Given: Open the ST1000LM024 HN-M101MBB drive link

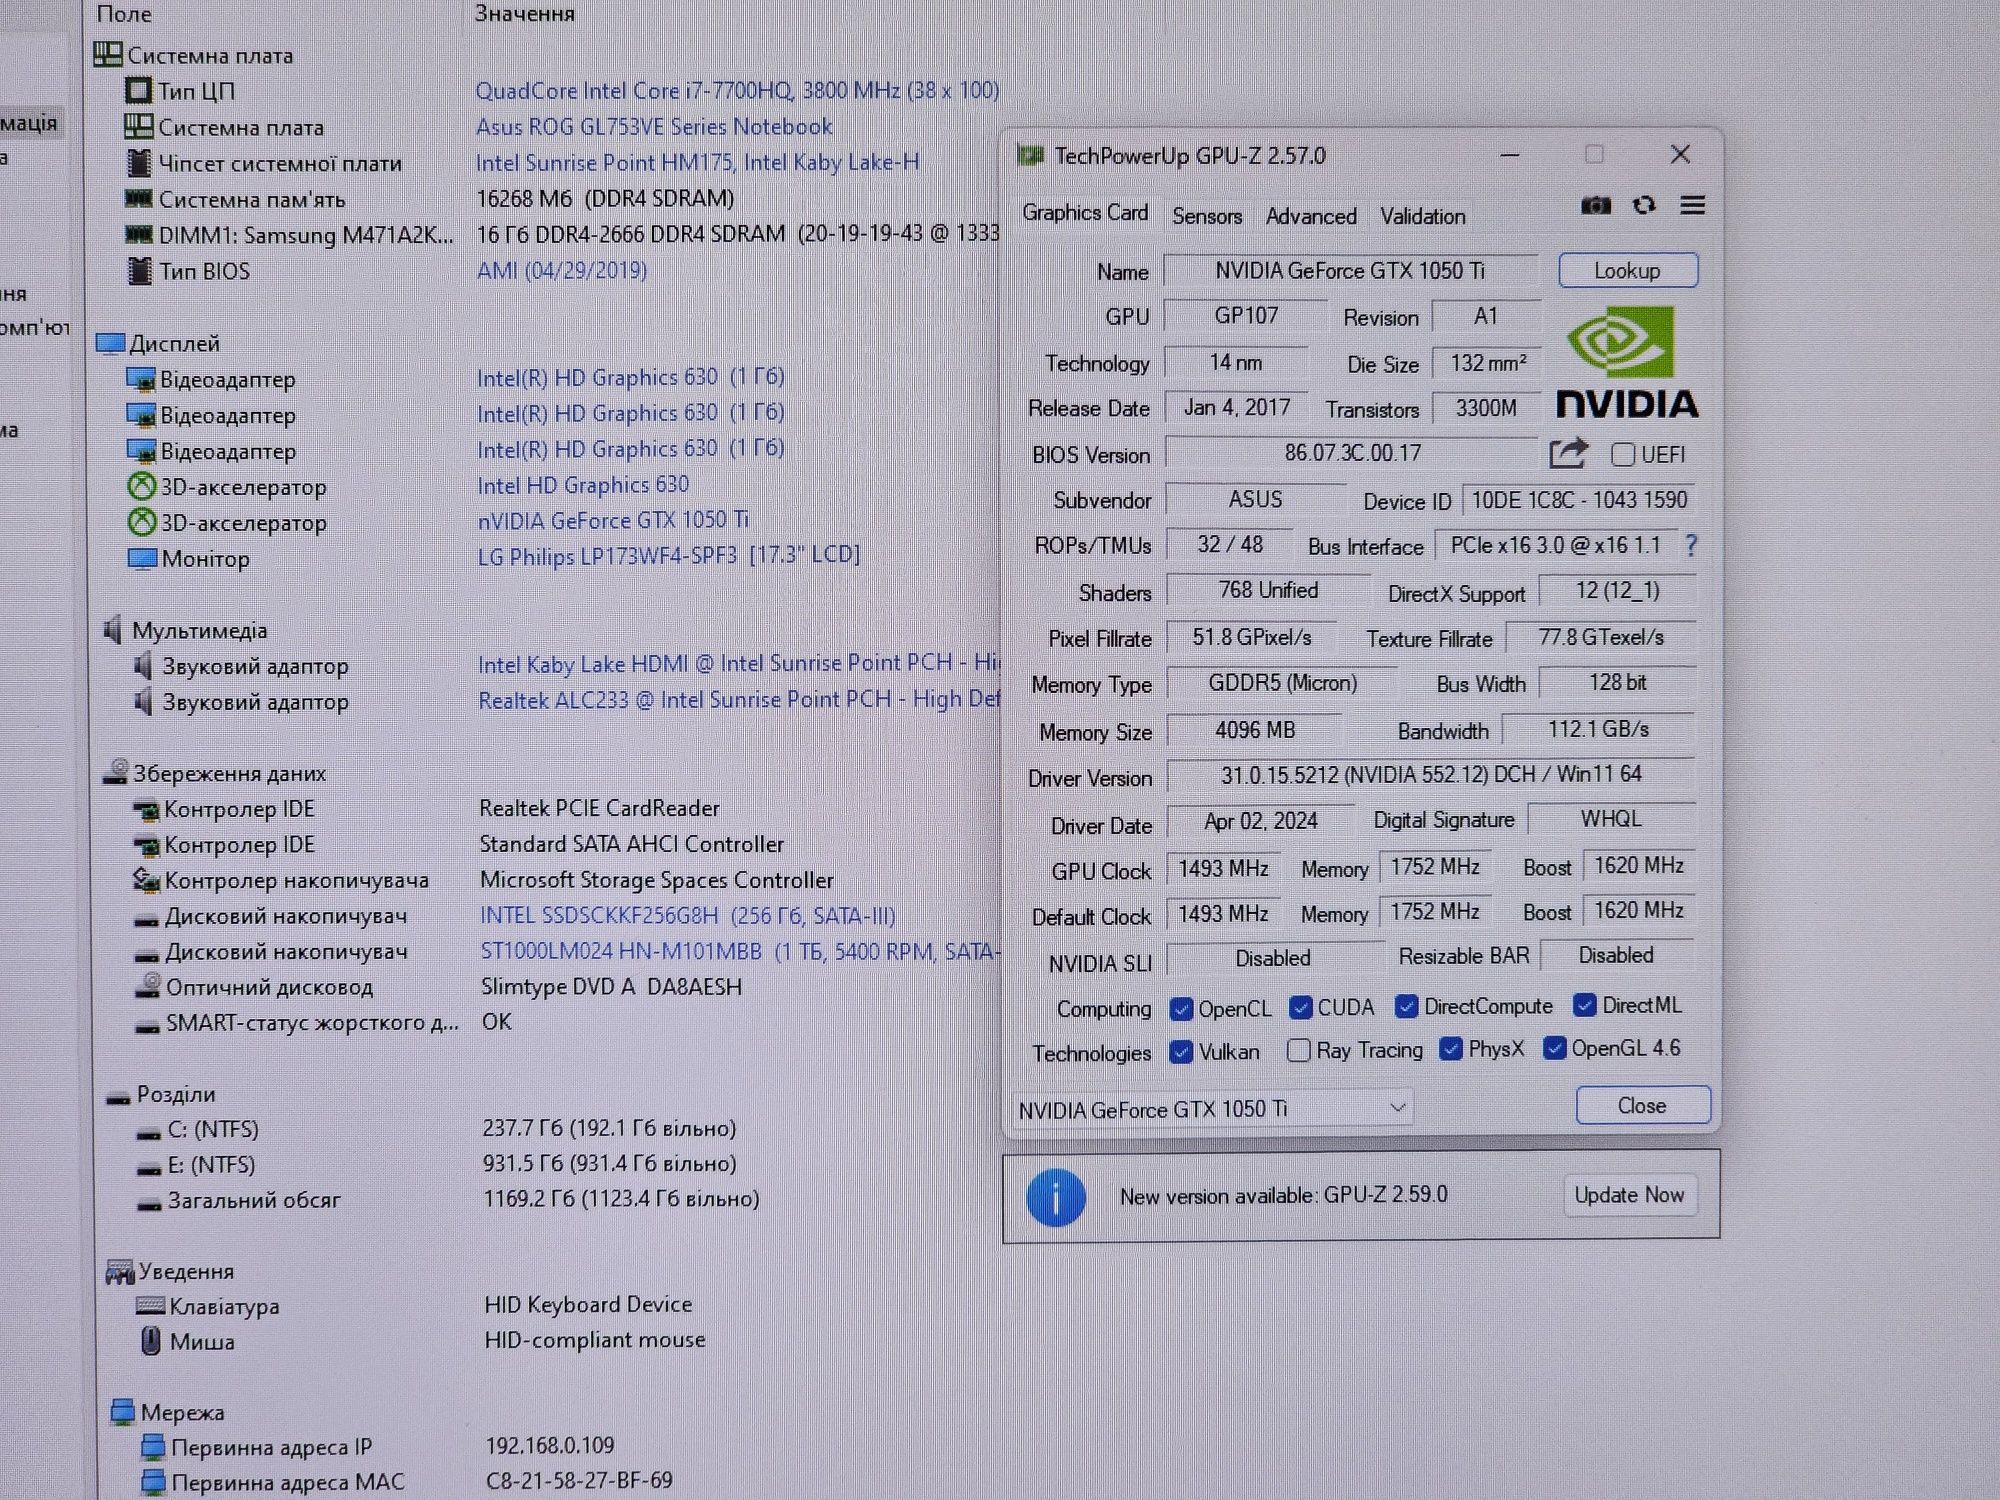Looking at the screenshot, I should click(x=740, y=951).
